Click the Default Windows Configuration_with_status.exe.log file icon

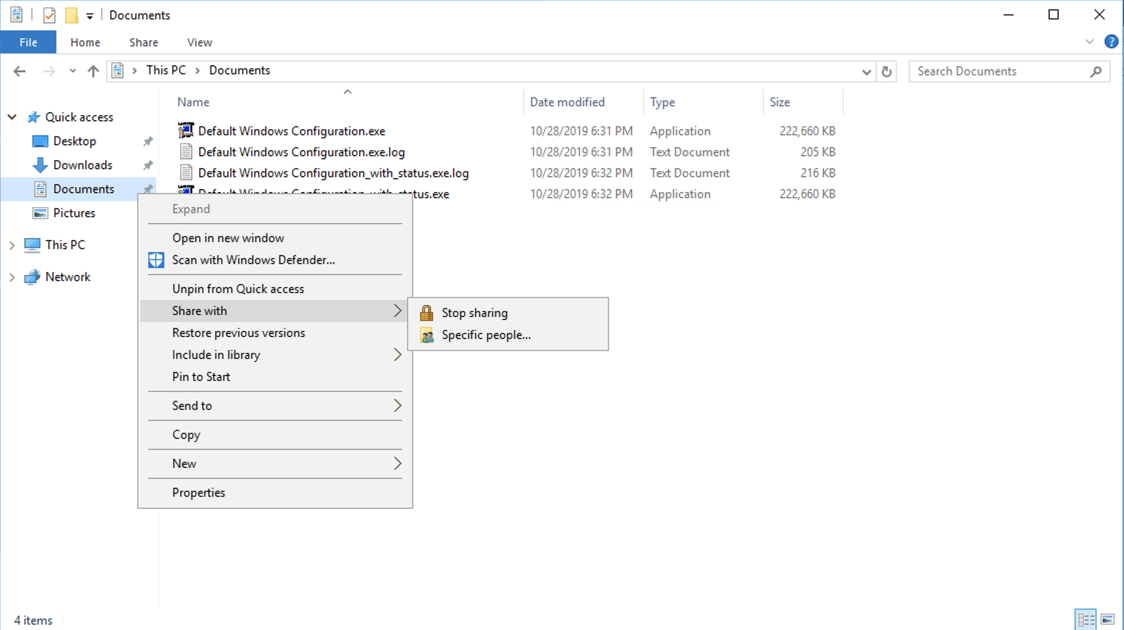(x=186, y=172)
